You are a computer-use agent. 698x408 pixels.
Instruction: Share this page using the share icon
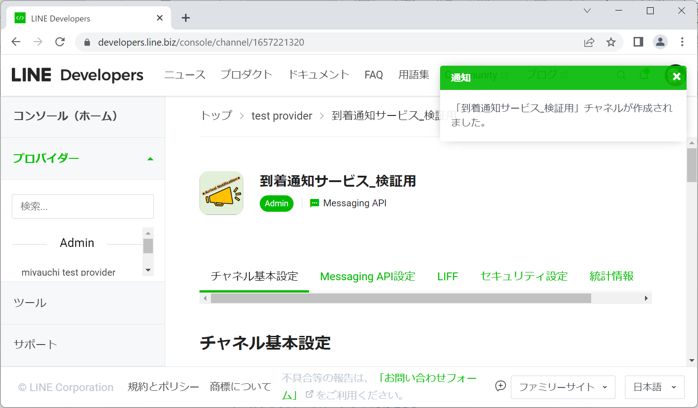[x=589, y=42]
